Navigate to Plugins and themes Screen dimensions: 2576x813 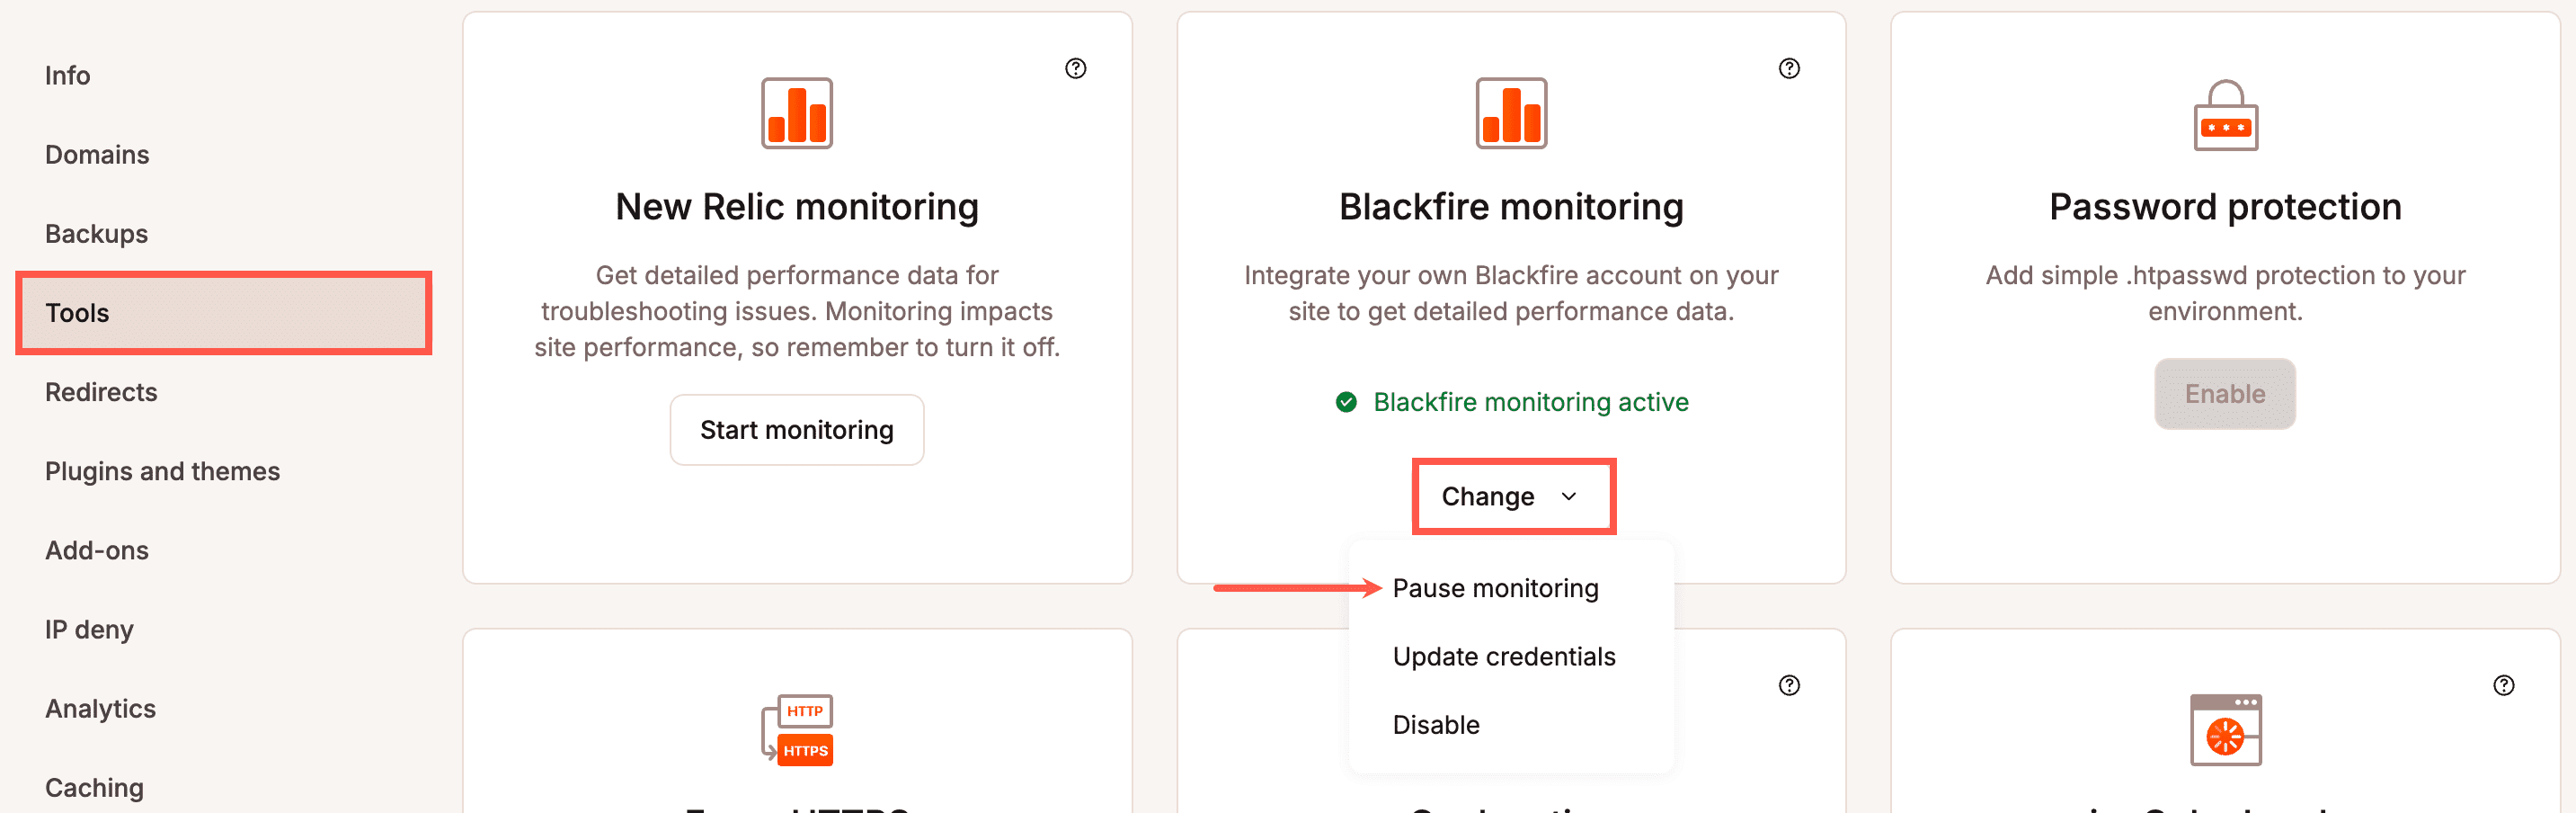coord(162,470)
